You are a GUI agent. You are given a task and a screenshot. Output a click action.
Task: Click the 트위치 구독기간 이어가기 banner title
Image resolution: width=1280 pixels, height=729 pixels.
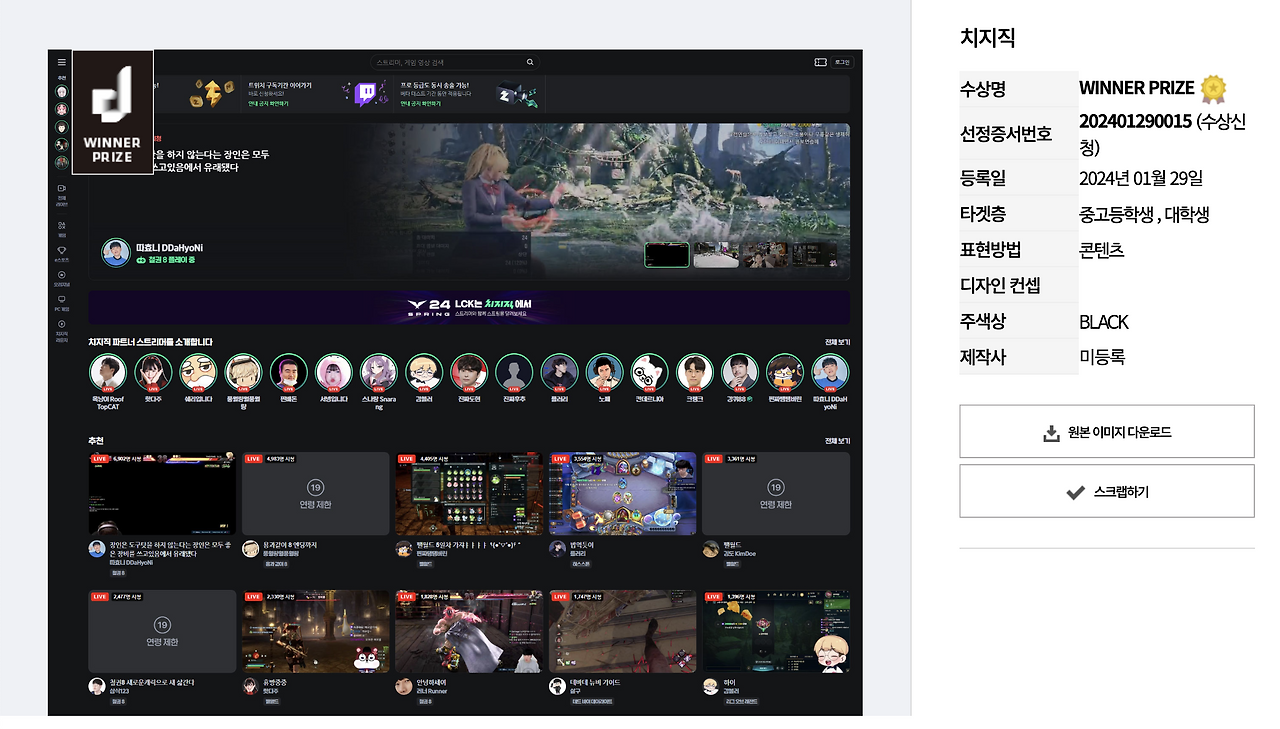pos(280,85)
